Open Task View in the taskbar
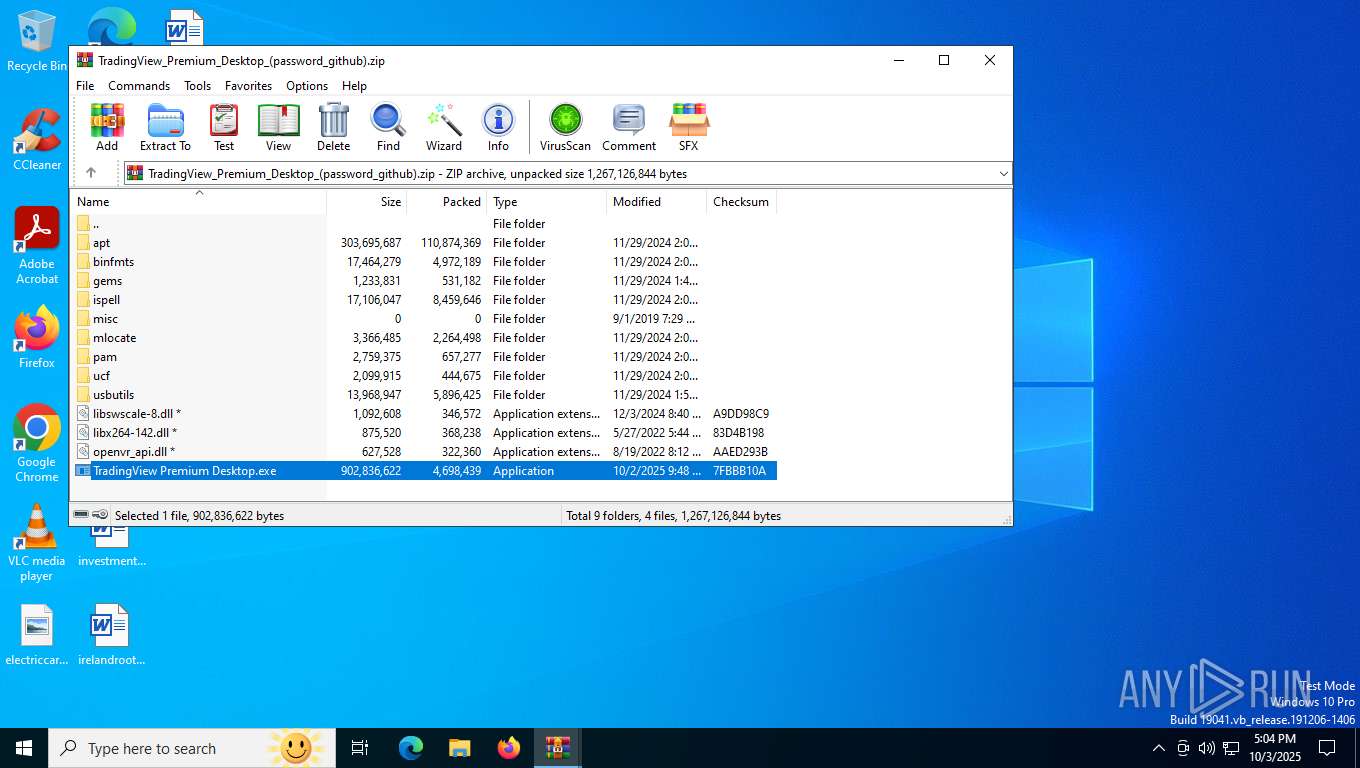This screenshot has height=768, width=1360. (360, 748)
